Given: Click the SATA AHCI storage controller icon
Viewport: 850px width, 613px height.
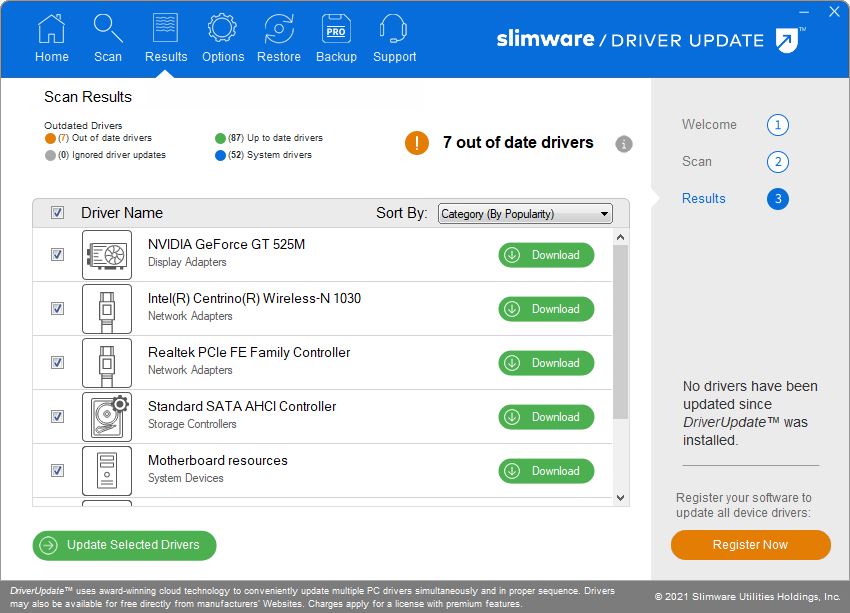Looking at the screenshot, I should click(x=107, y=417).
